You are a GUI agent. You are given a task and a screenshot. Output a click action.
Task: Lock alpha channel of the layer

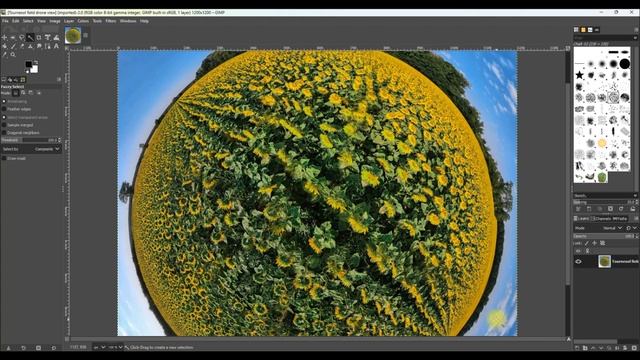(x=602, y=243)
